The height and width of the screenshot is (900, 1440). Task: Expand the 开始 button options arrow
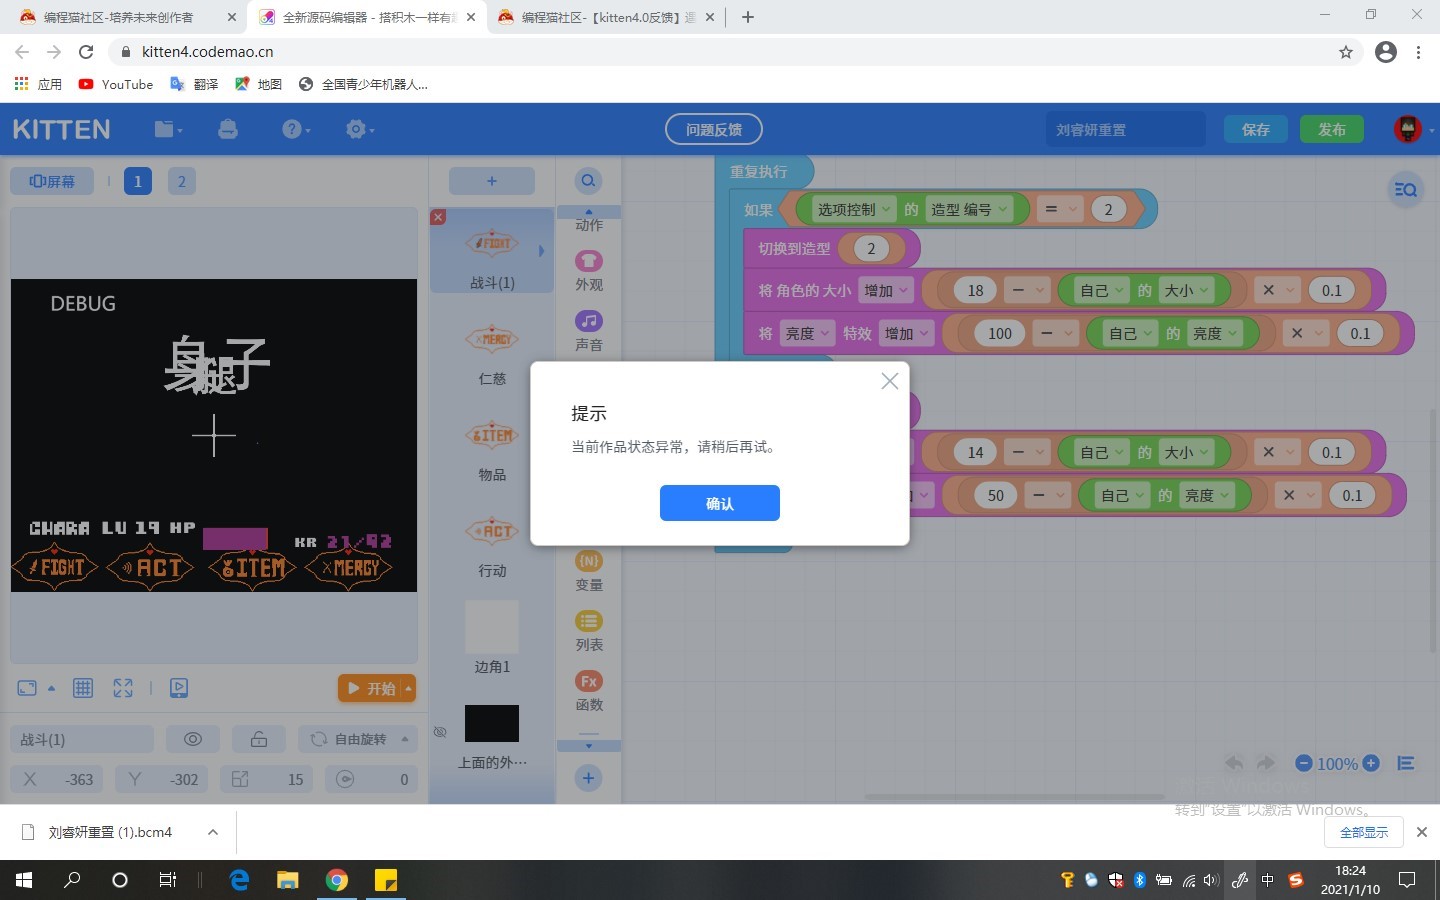tap(408, 688)
